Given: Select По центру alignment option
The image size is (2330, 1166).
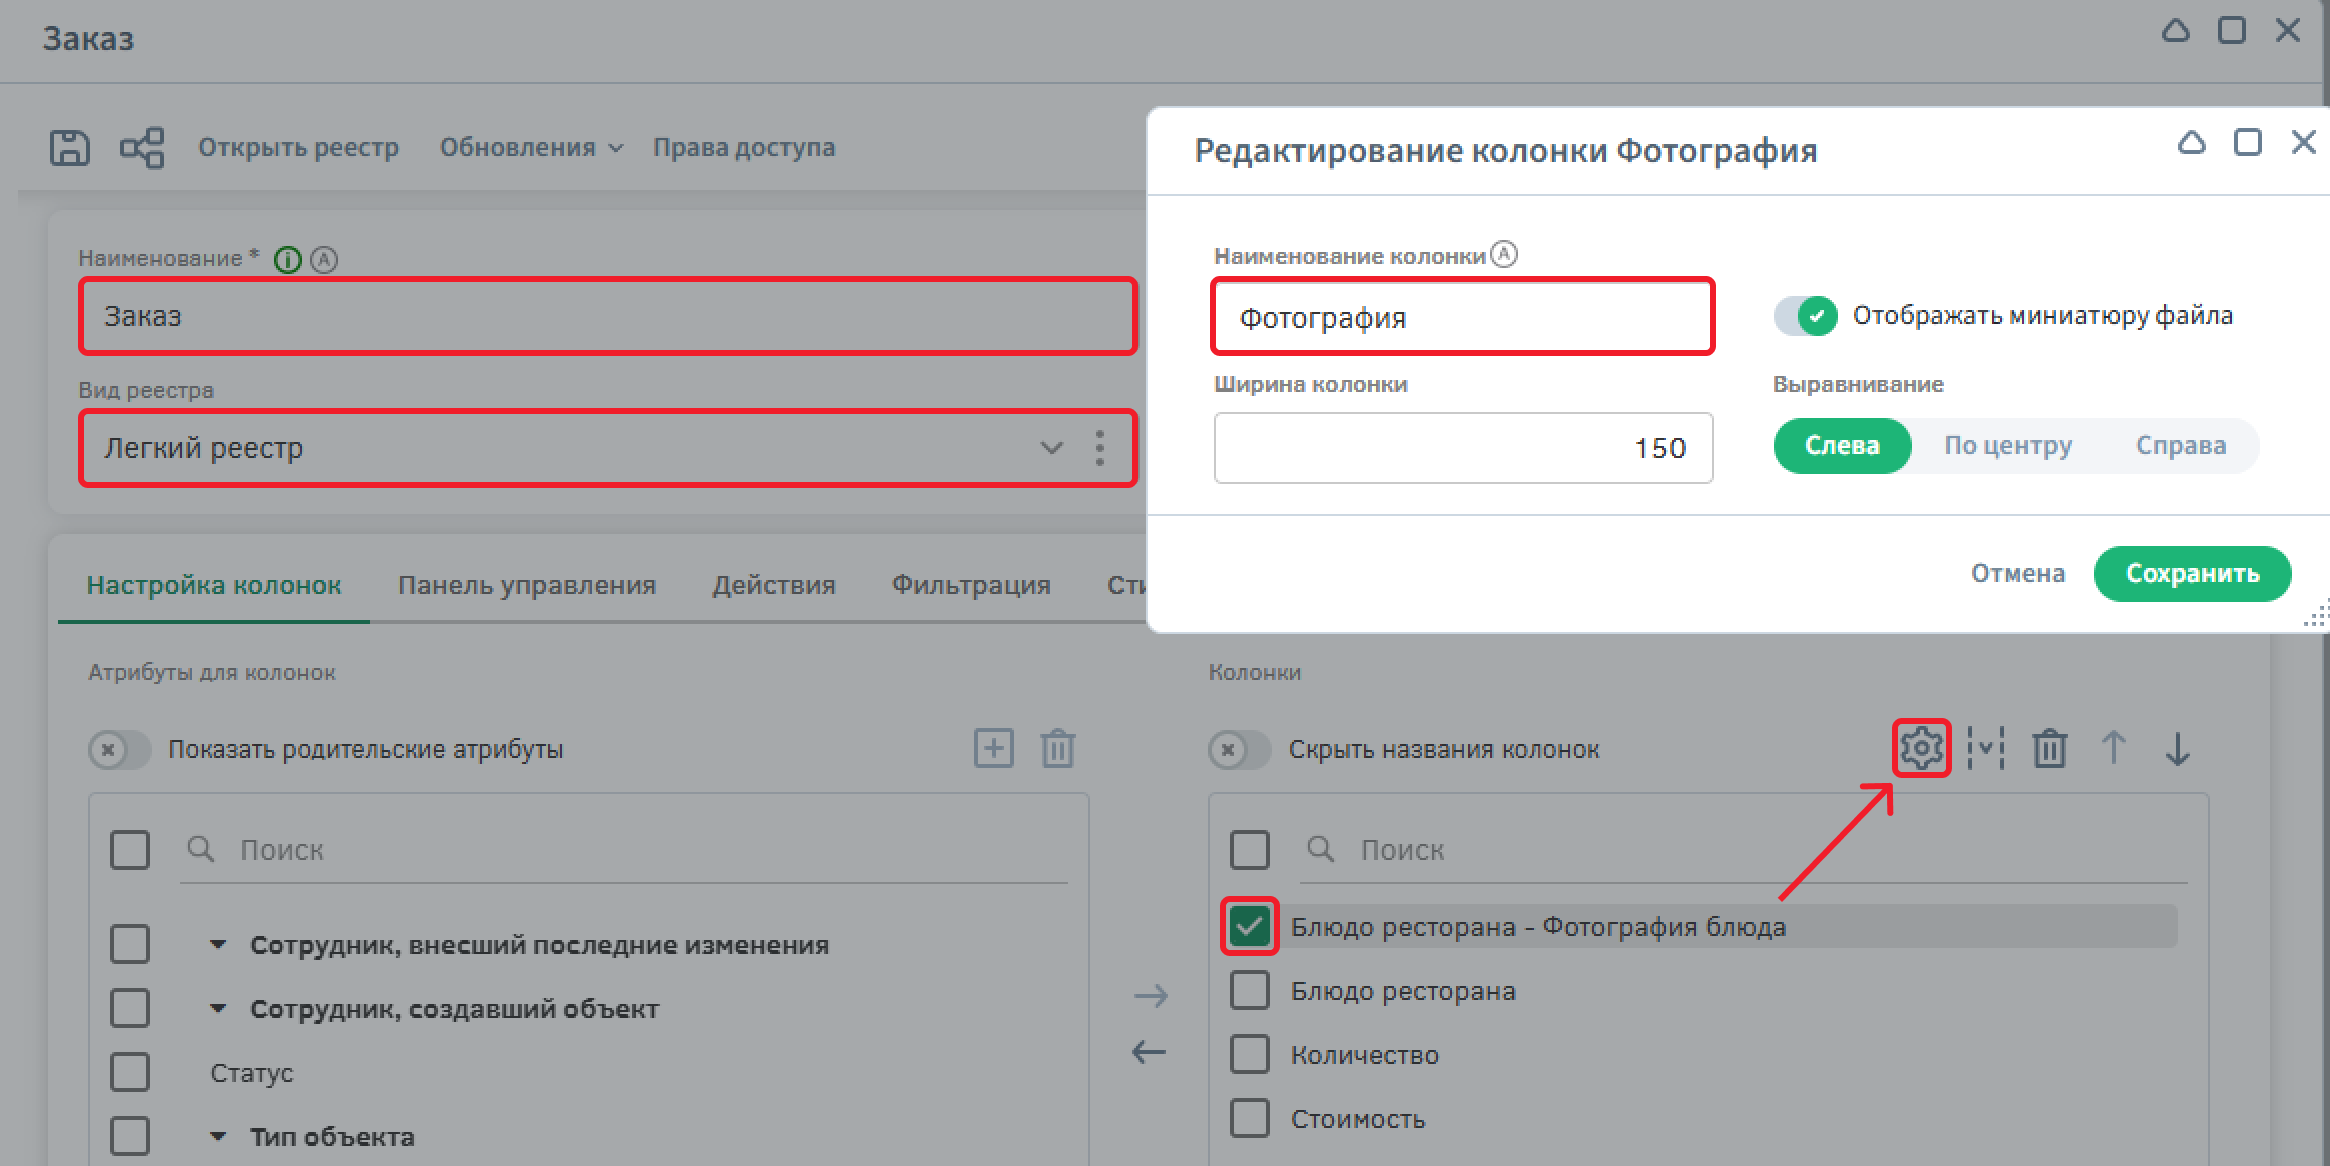Looking at the screenshot, I should [2007, 446].
